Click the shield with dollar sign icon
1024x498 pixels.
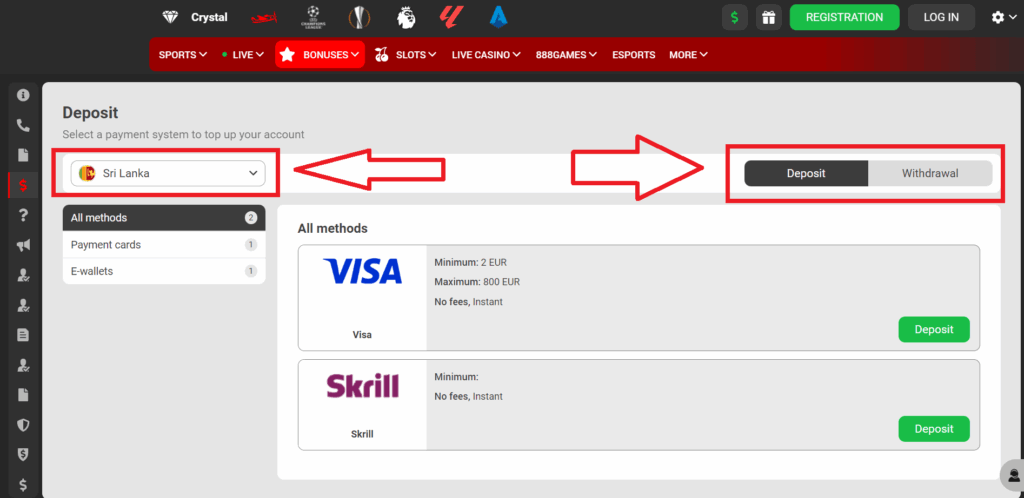point(24,454)
